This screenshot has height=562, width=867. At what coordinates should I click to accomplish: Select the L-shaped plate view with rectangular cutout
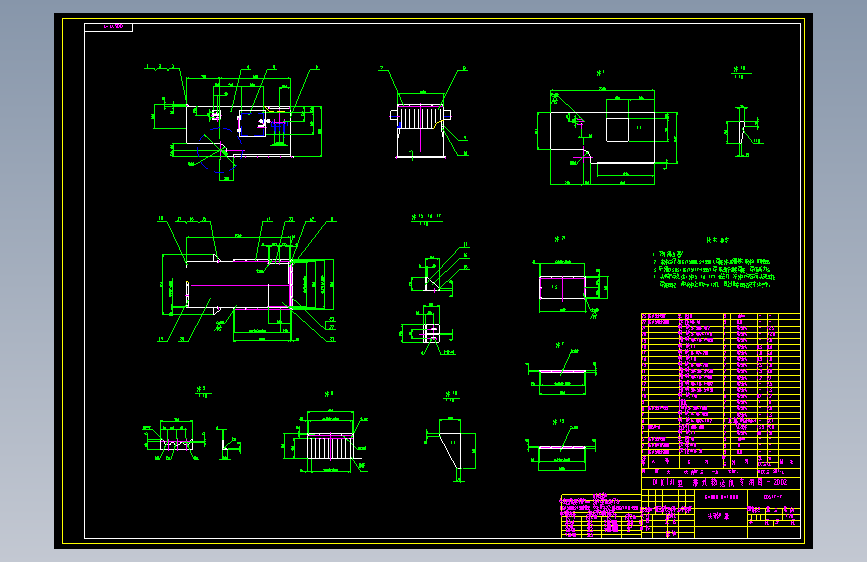tap(607, 136)
